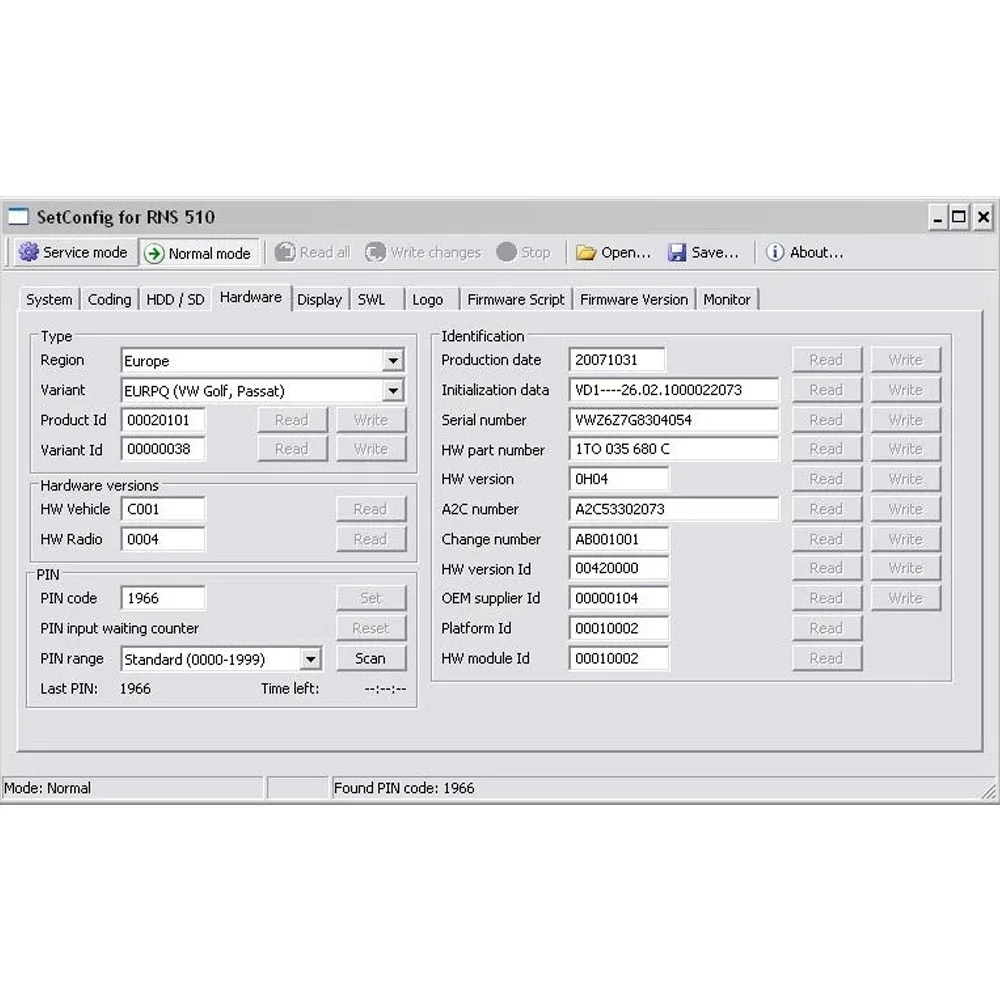Click Write button for Production date
The width and height of the screenshot is (1000, 1000).
906,360
